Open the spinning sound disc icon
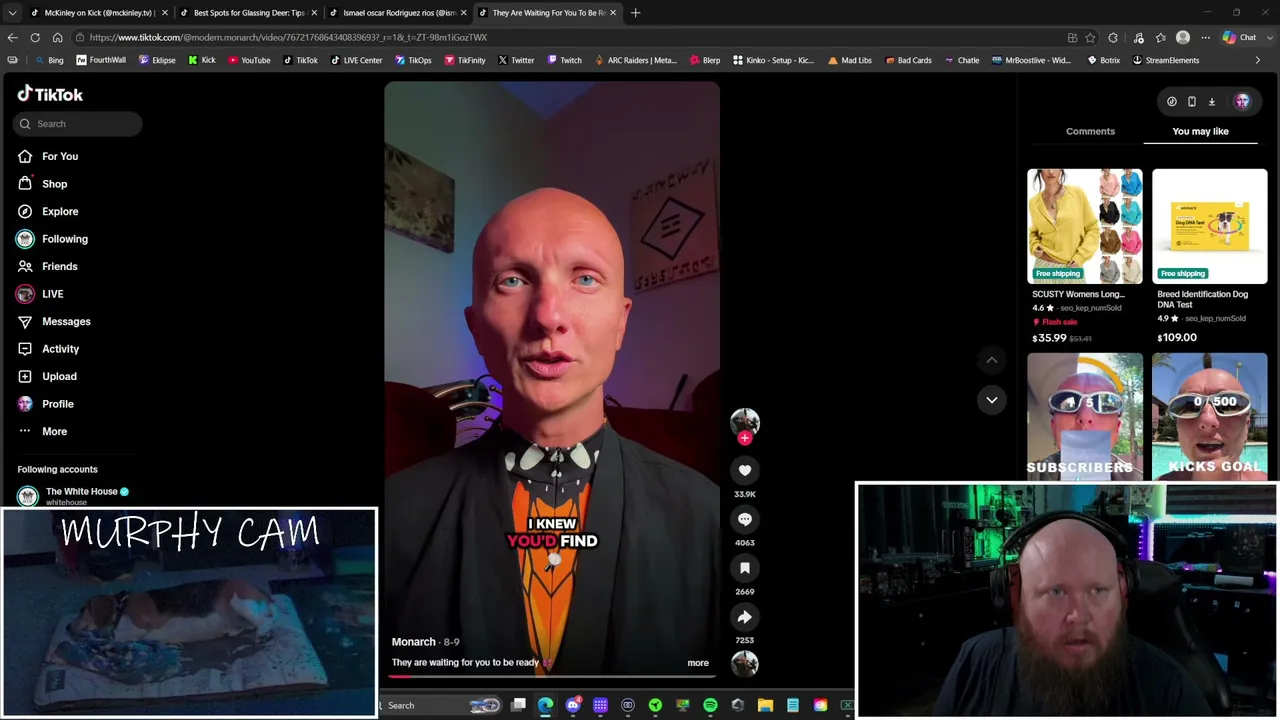 tap(744, 663)
